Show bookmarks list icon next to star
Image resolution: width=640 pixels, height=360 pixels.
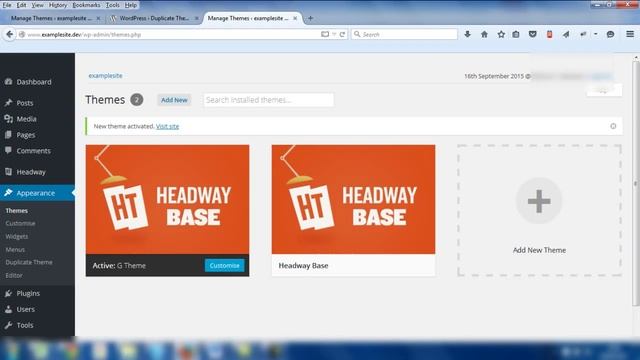point(516,34)
